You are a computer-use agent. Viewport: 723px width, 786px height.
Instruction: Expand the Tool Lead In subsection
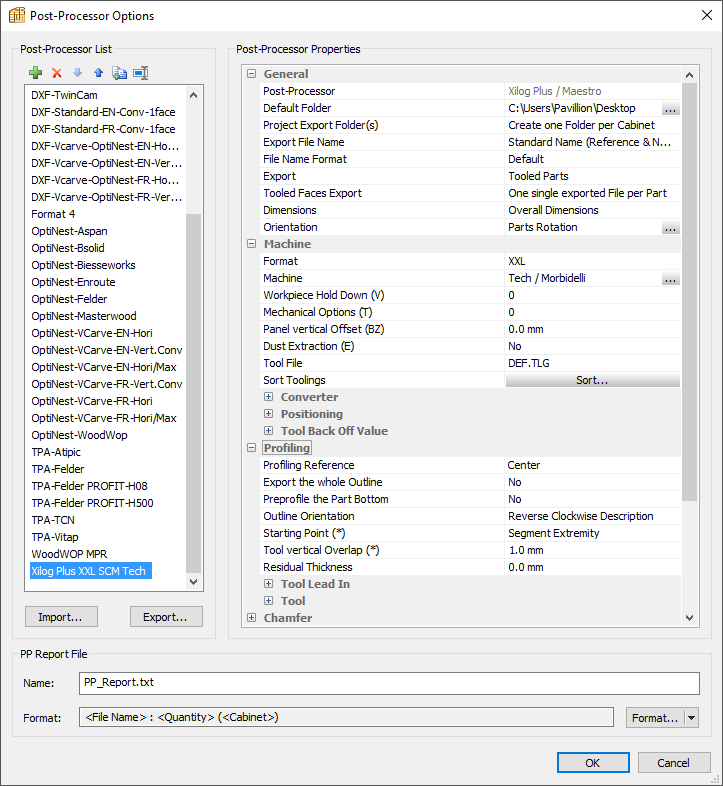point(269,584)
